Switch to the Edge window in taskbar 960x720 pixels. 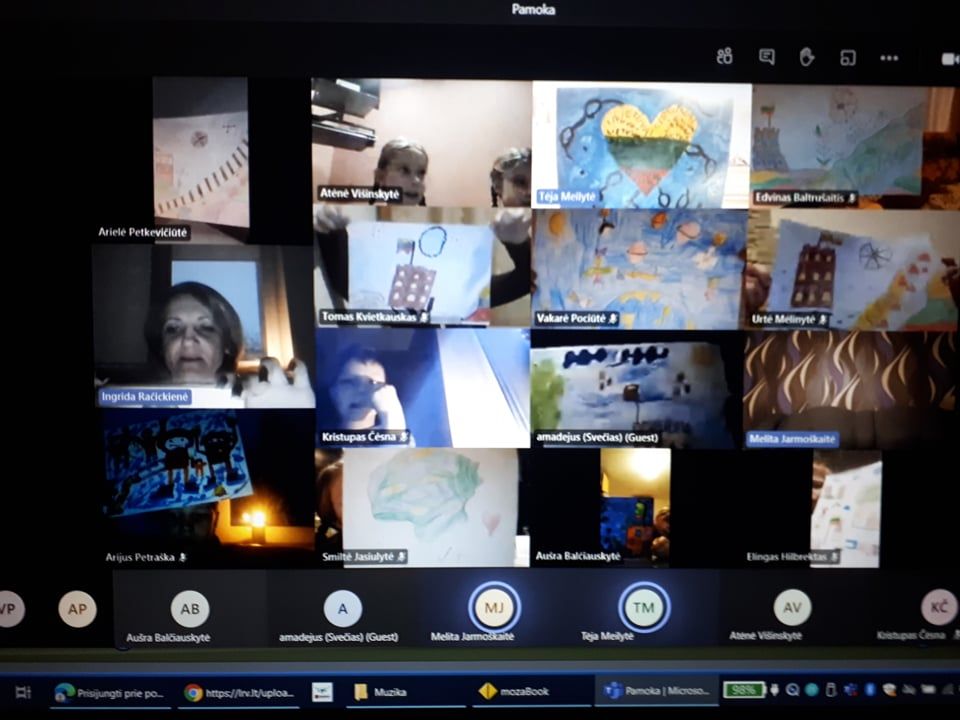click(110, 692)
